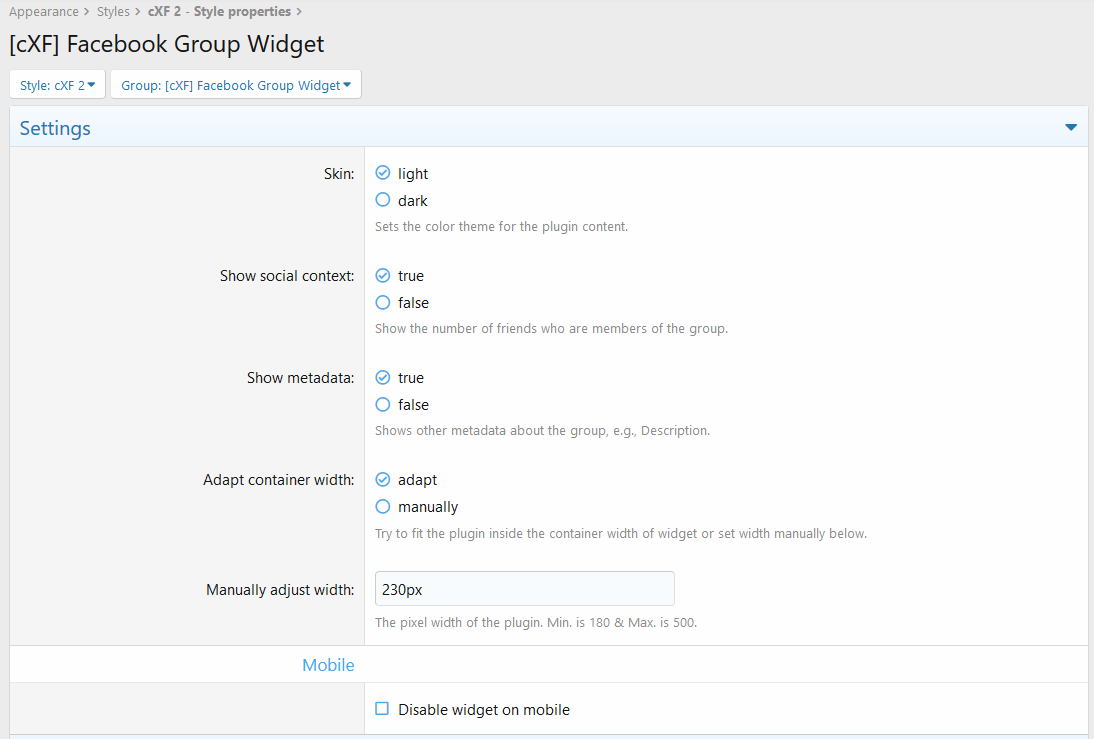Select the light skin radio button
The width and height of the screenshot is (1094, 739).
(x=383, y=173)
